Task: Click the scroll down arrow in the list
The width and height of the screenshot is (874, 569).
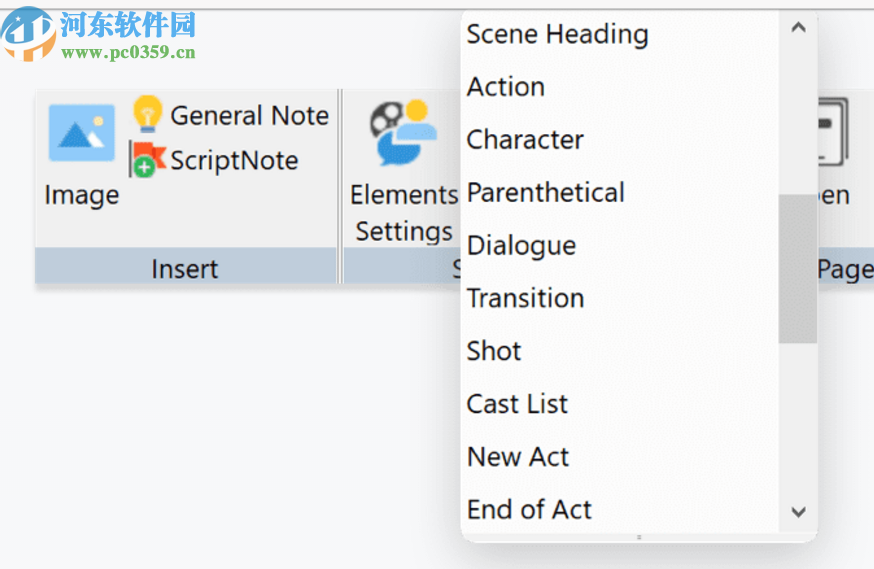Action: pos(798,512)
